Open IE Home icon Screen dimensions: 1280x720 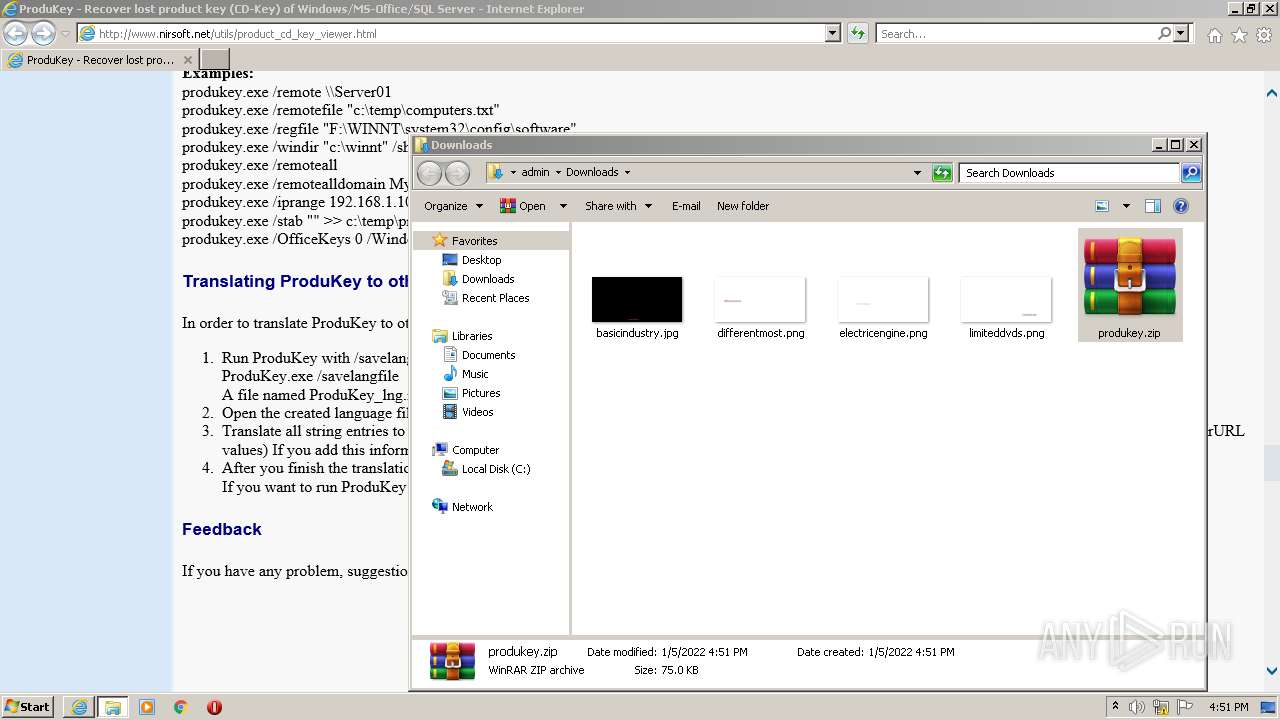point(1214,35)
